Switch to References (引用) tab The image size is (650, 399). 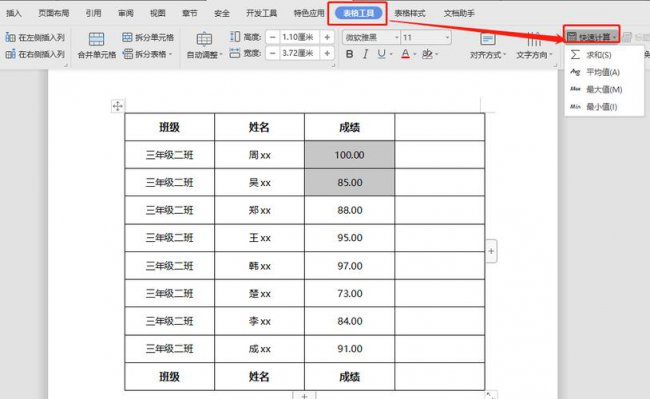(x=93, y=13)
